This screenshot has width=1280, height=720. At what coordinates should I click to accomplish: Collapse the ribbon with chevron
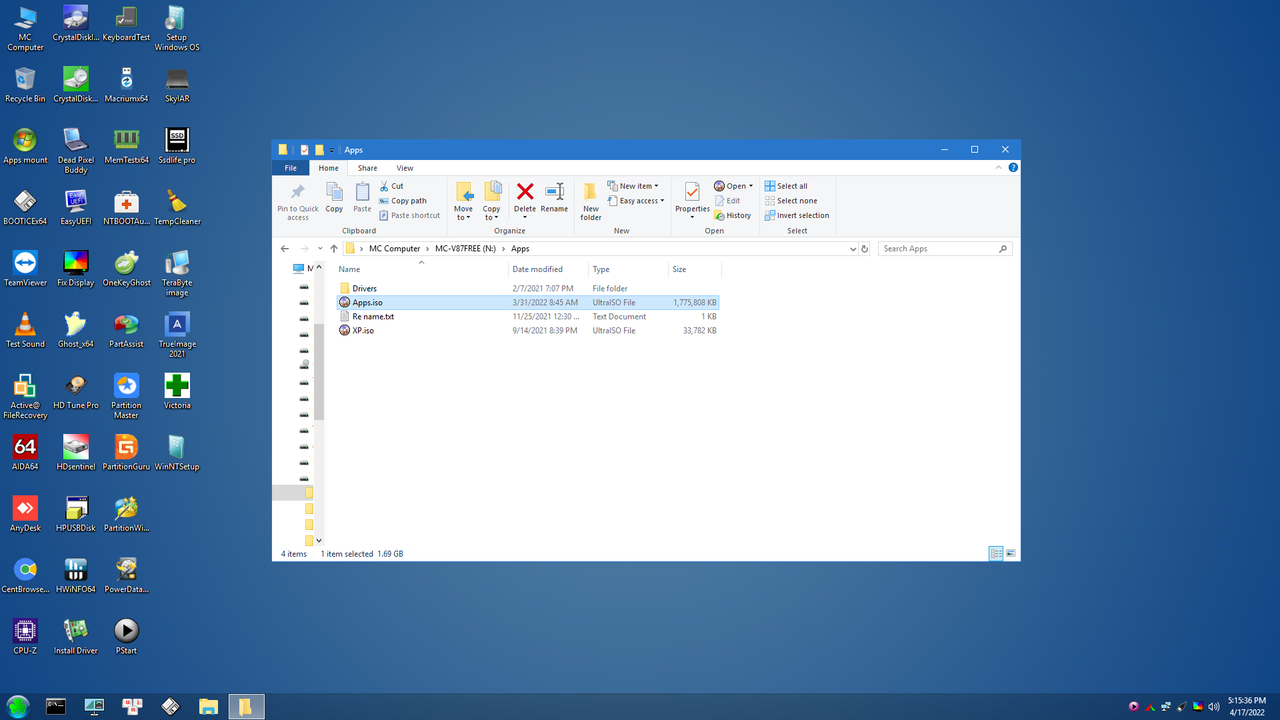999,168
